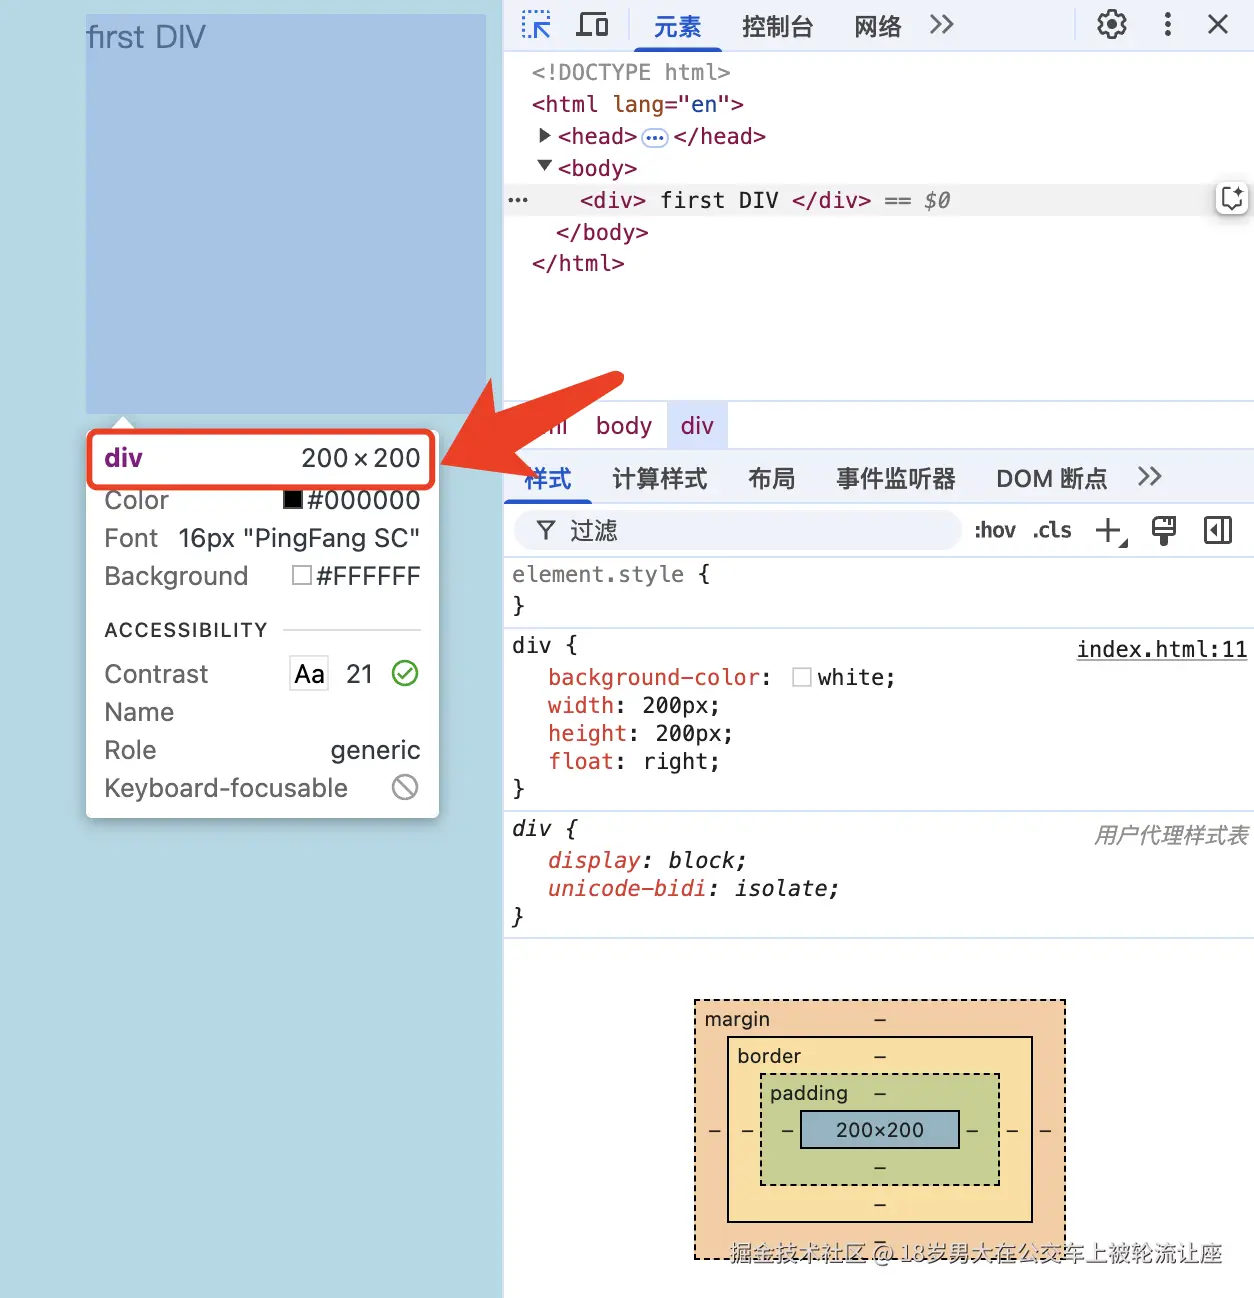Click the body breadcrumb

click(x=624, y=426)
